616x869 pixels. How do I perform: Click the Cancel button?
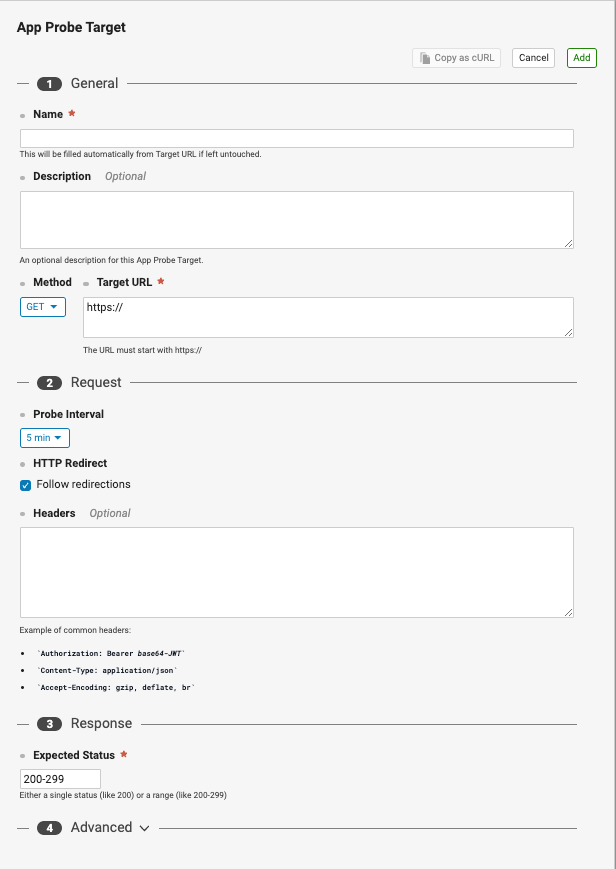point(533,58)
